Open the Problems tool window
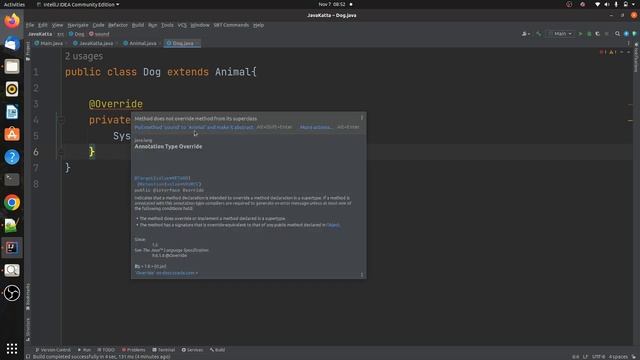The width and height of the screenshot is (640, 360). point(133,350)
